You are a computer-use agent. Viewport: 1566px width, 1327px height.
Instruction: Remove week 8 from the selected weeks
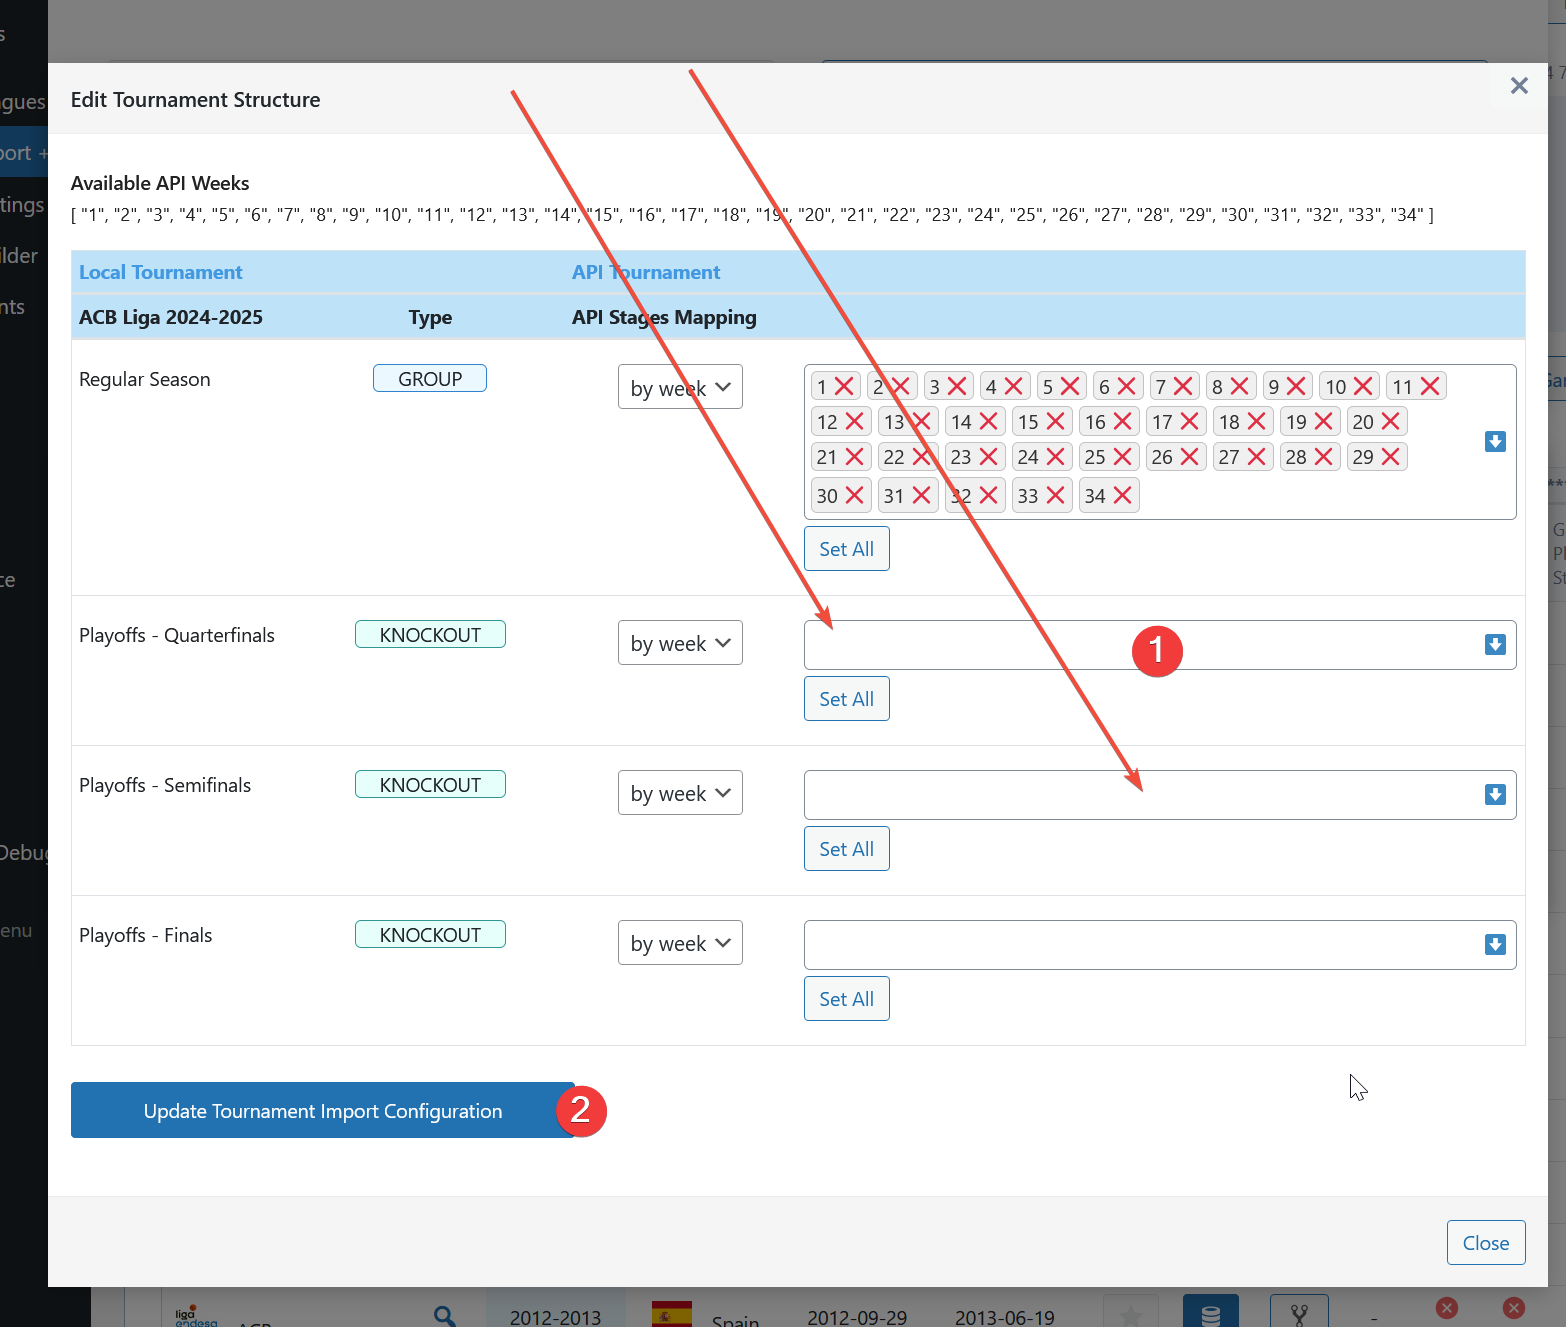click(x=1240, y=386)
